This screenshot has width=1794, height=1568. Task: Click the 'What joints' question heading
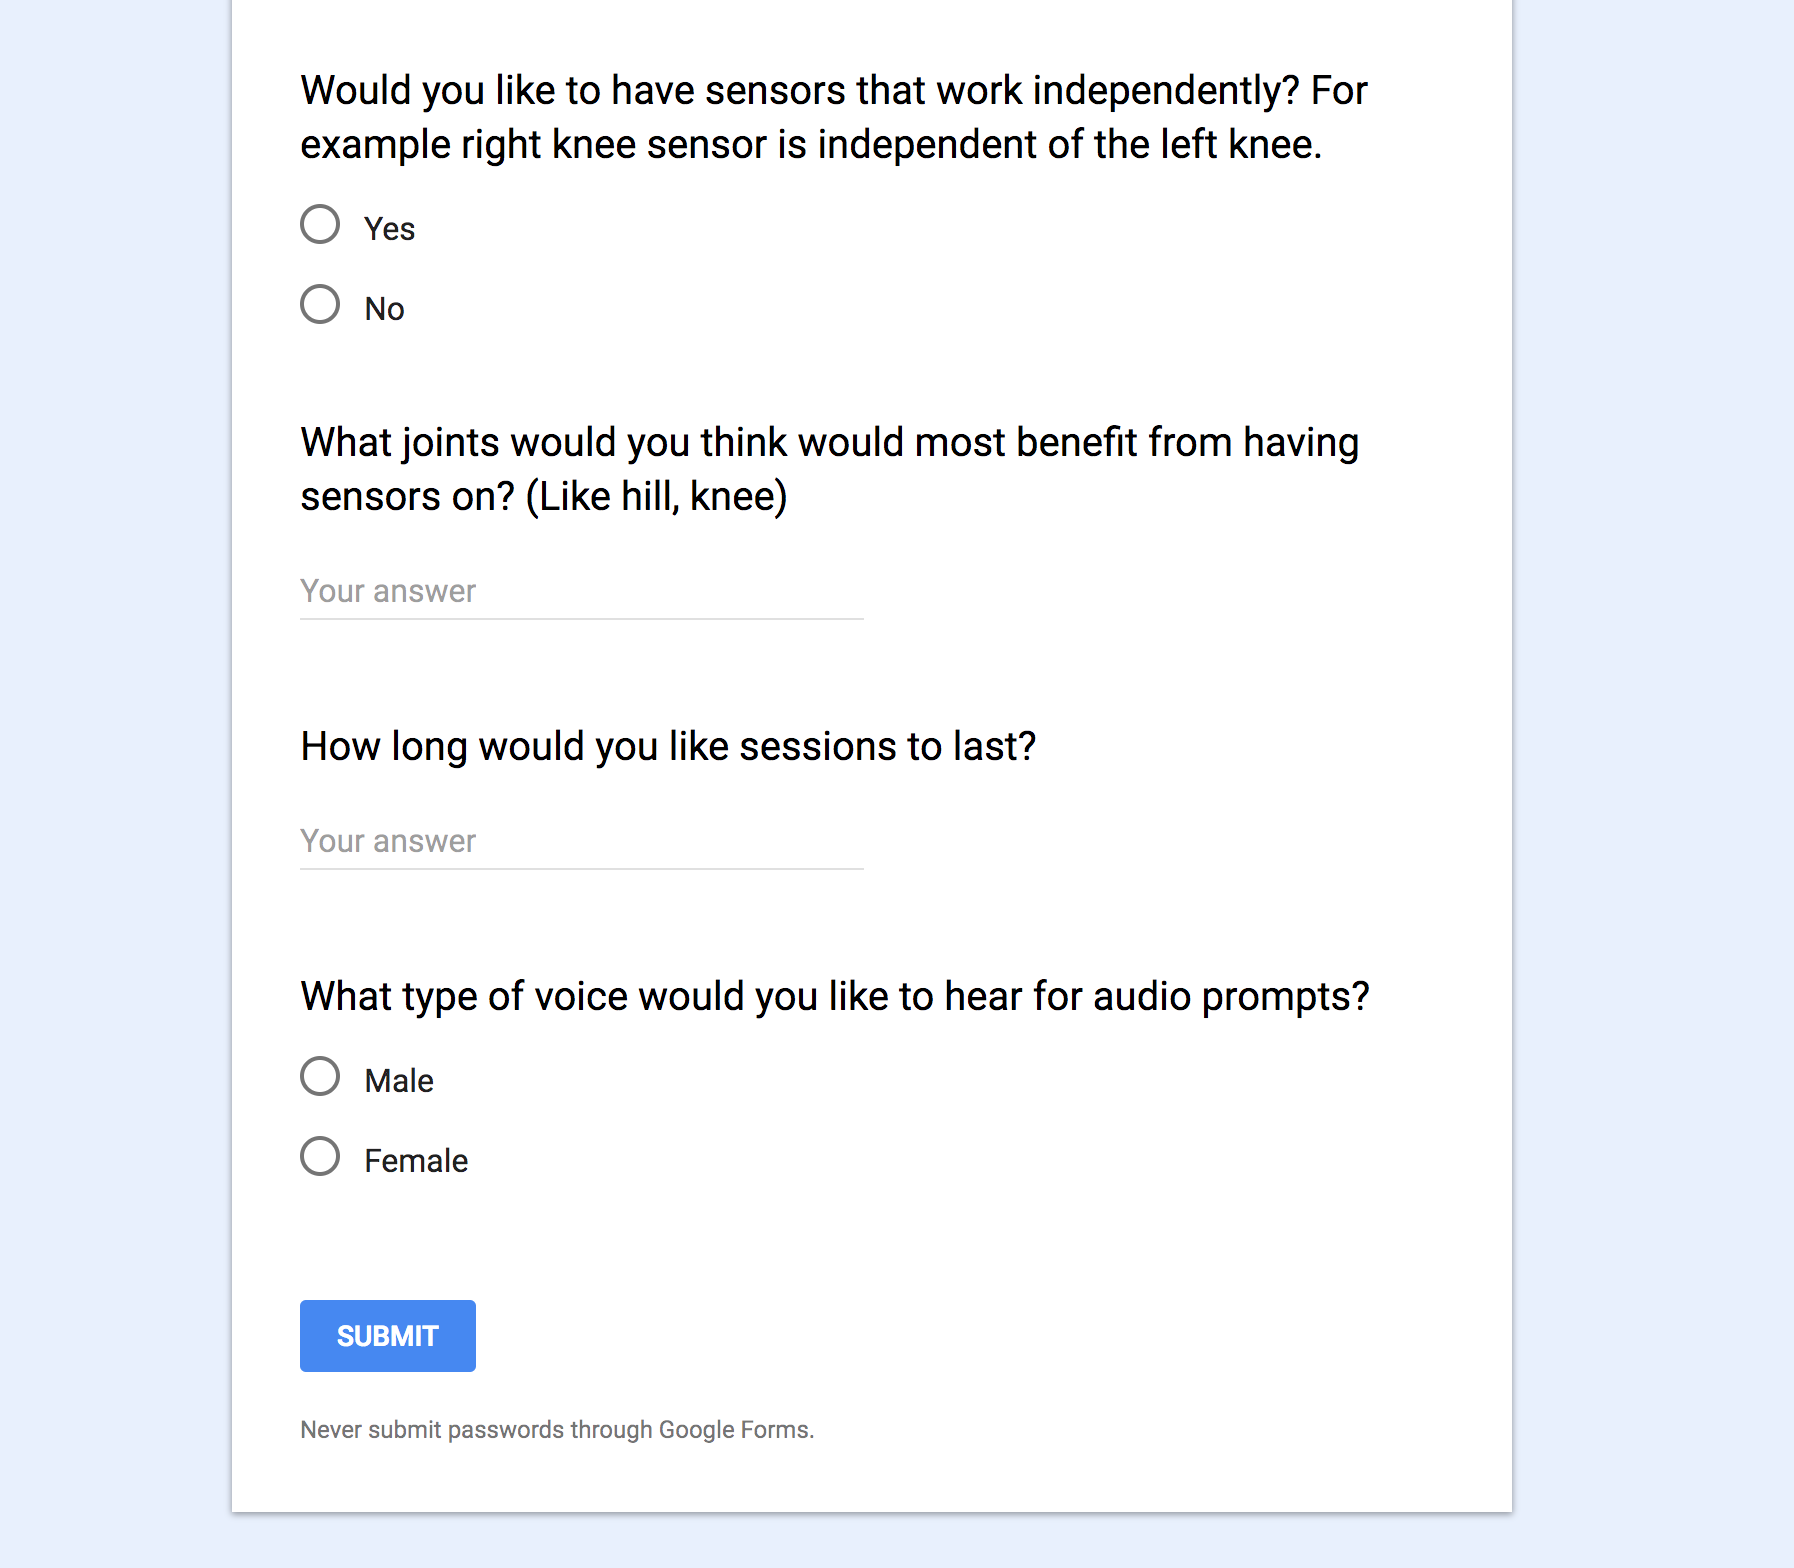click(x=829, y=469)
